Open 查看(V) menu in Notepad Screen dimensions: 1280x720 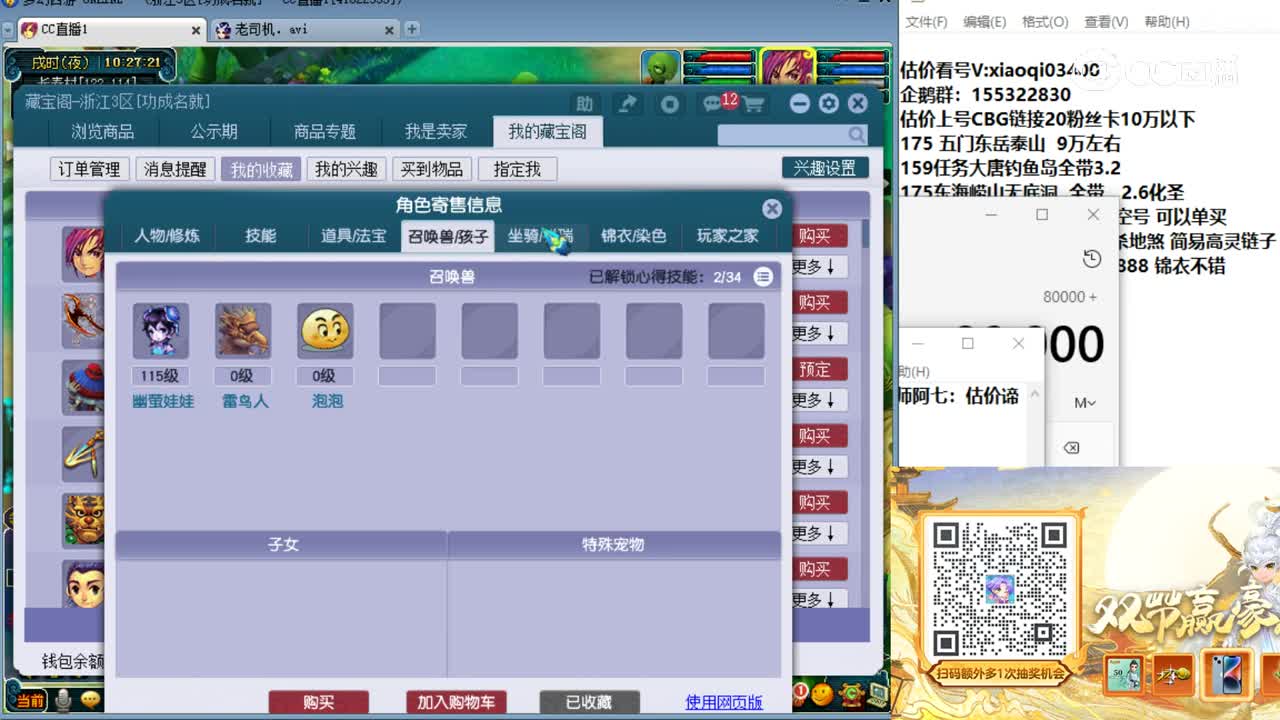pyautogui.click(x=1106, y=22)
